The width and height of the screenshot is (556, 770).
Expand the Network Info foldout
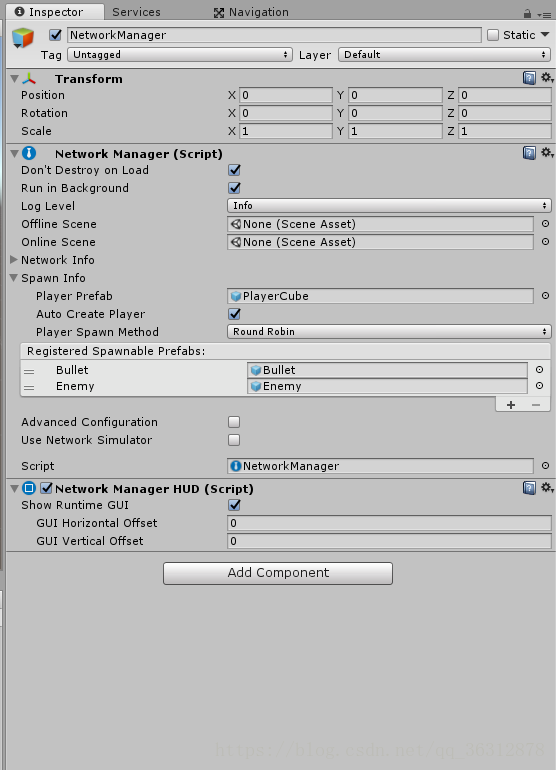coord(14,259)
